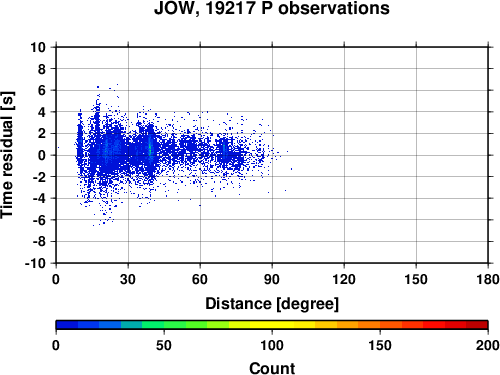500x375 pixels.
Task: Click the dense green cluster near 40 degrees
Action: click(x=150, y=149)
